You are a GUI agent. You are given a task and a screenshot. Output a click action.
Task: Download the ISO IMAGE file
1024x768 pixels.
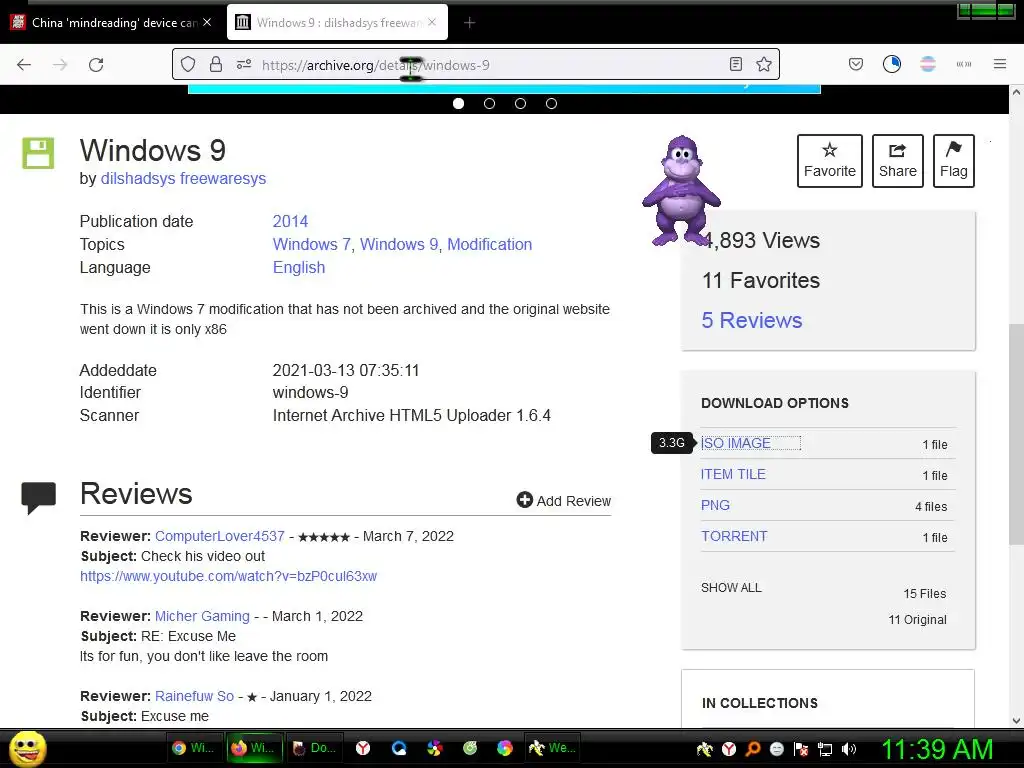tap(736, 443)
